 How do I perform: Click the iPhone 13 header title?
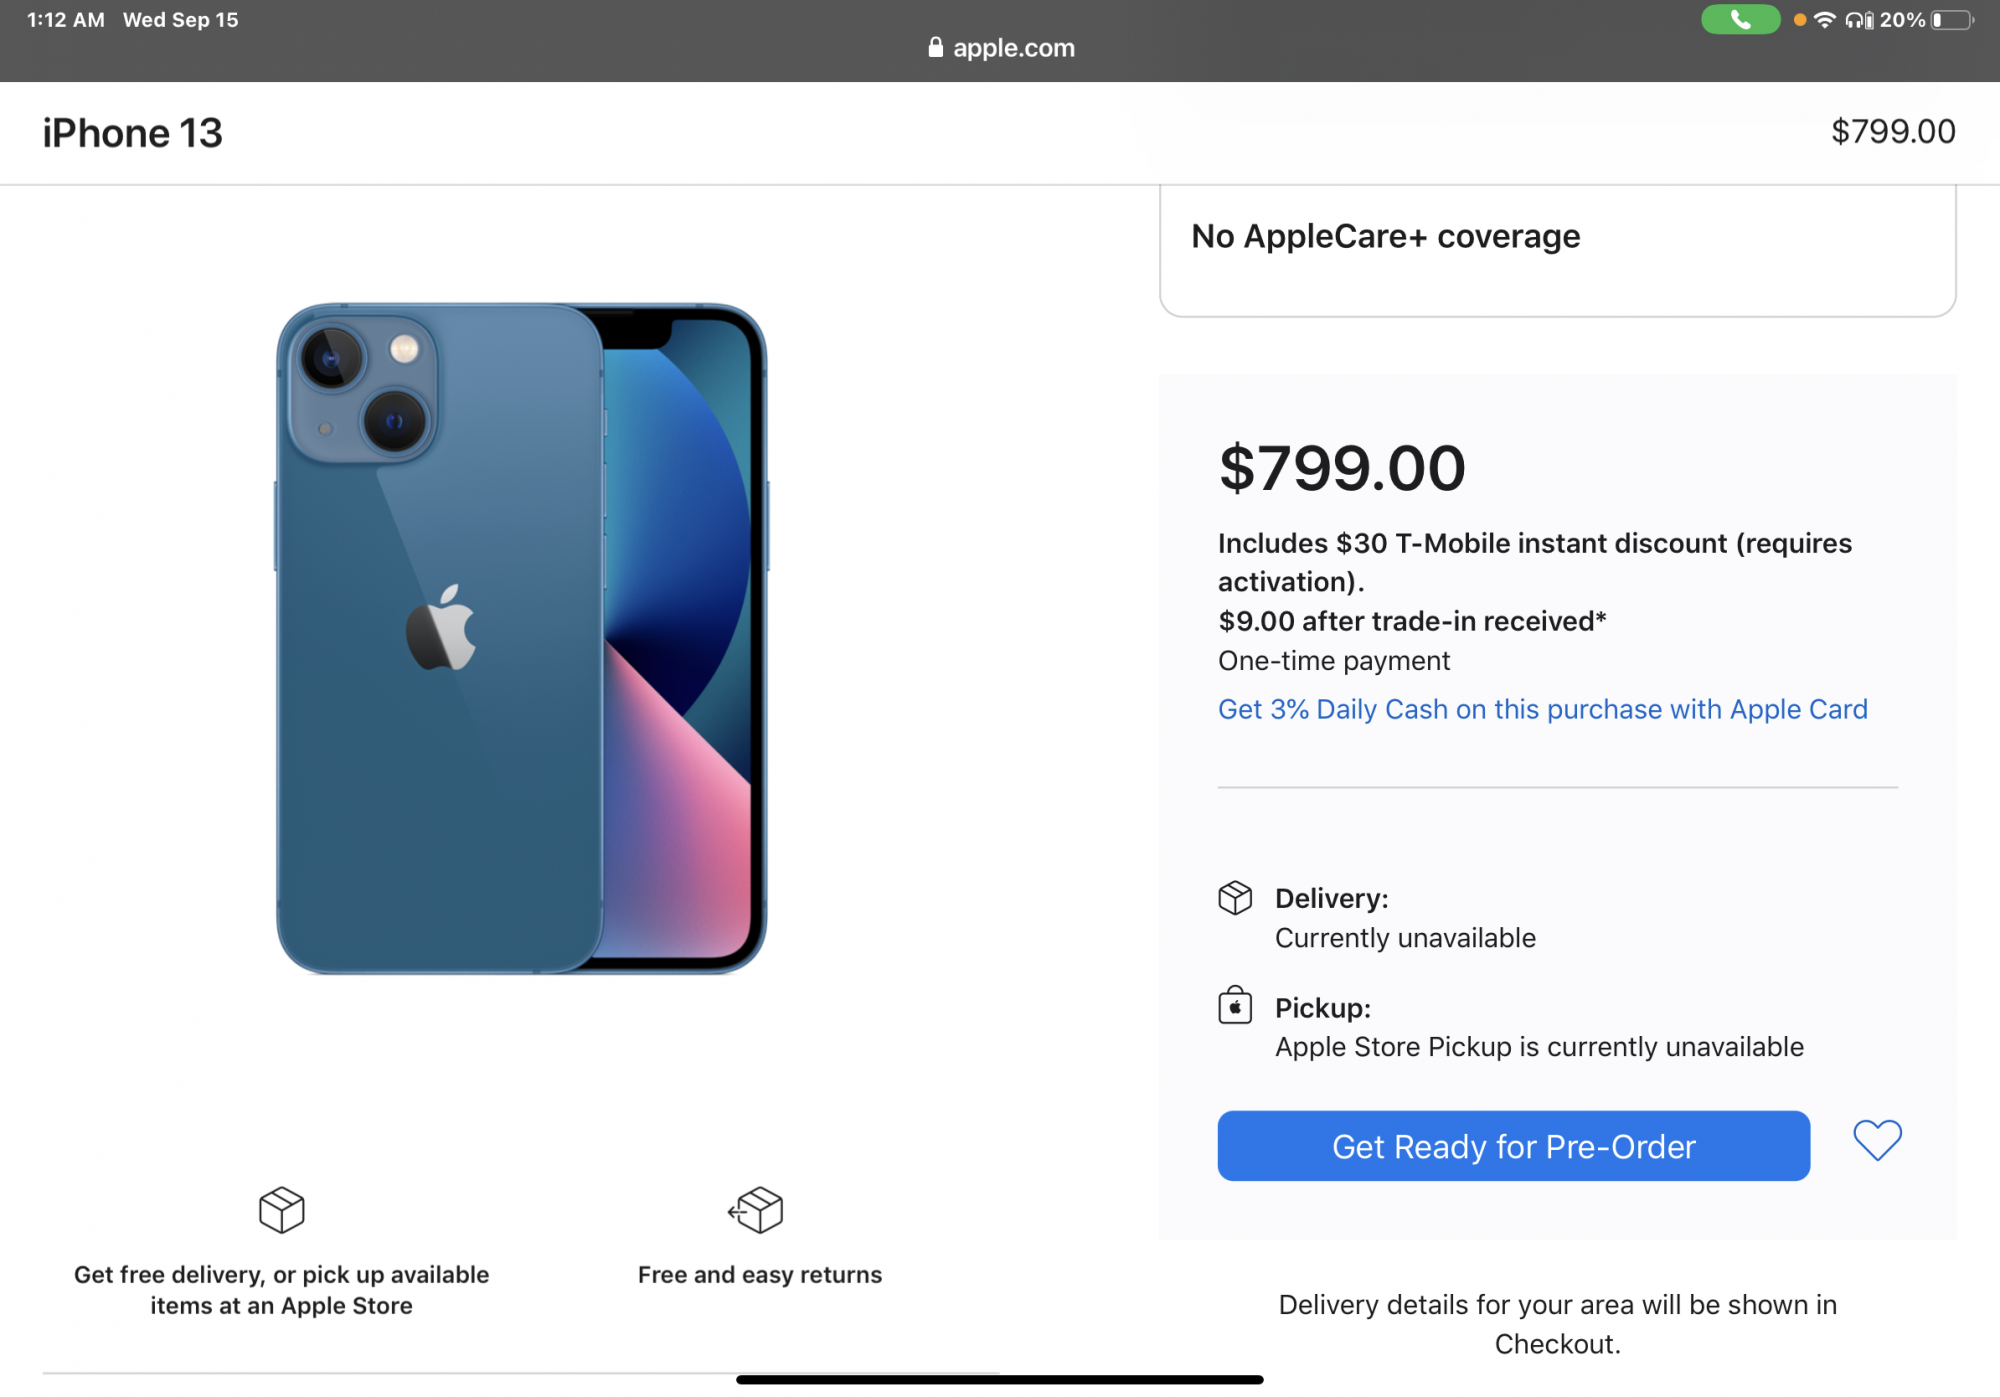(132, 133)
